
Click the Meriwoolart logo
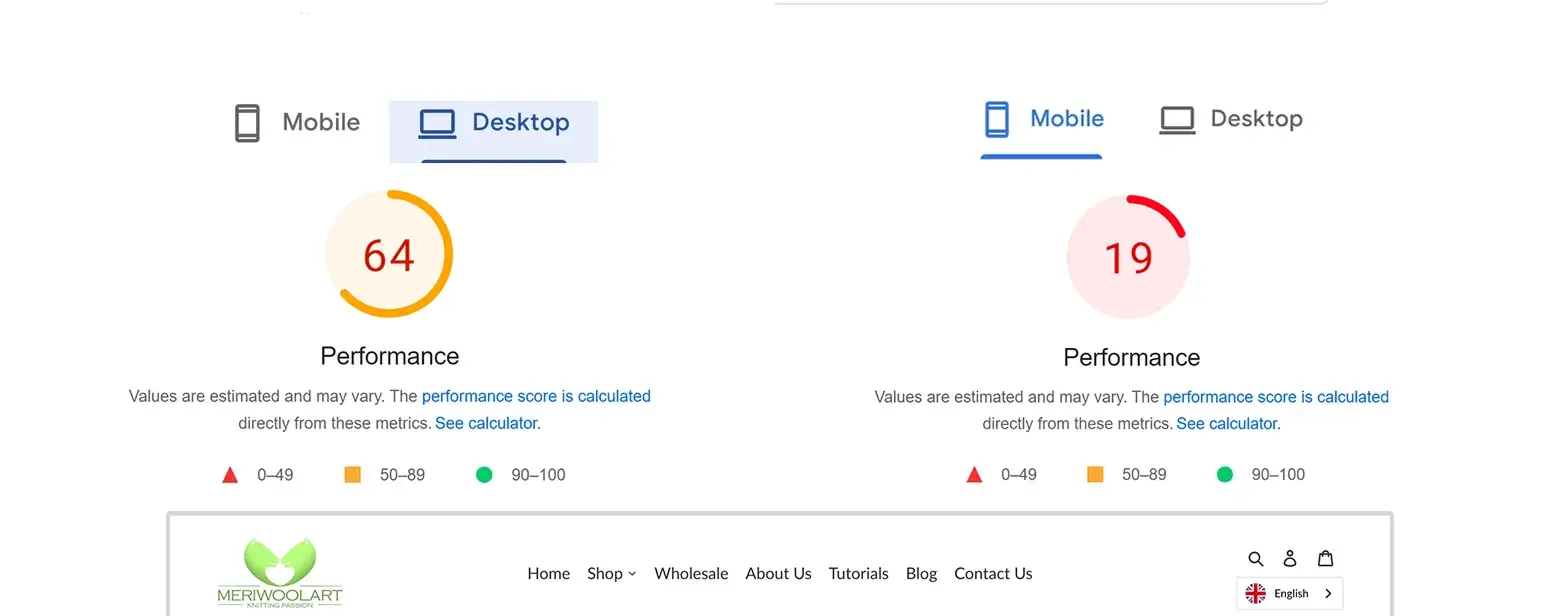point(280,574)
